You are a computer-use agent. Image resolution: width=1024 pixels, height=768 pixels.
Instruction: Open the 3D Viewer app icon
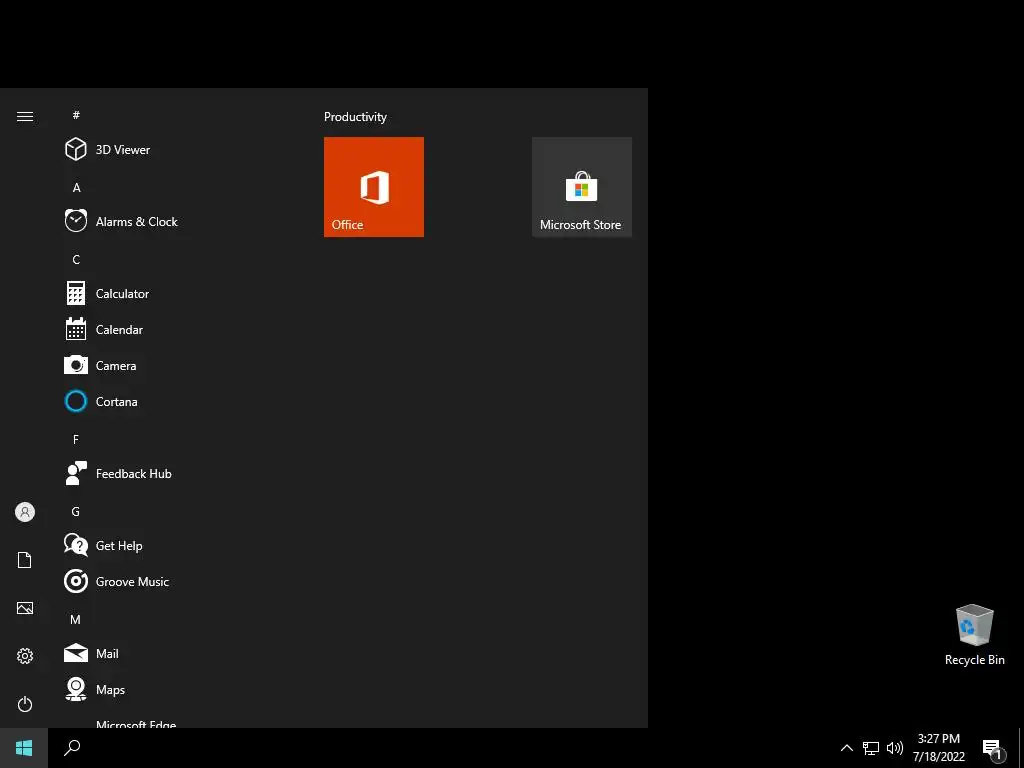(76, 150)
